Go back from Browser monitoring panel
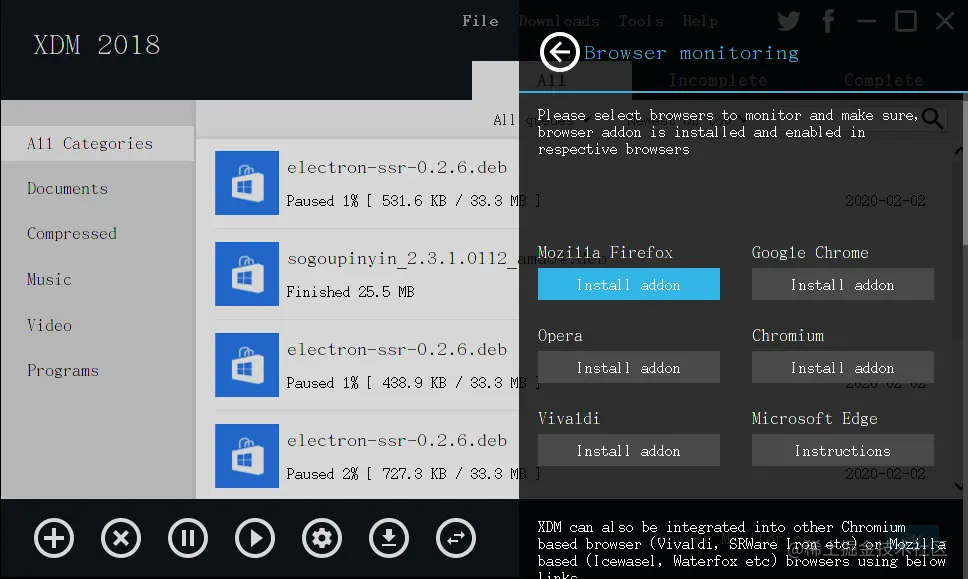The height and width of the screenshot is (579, 968). 559,52
